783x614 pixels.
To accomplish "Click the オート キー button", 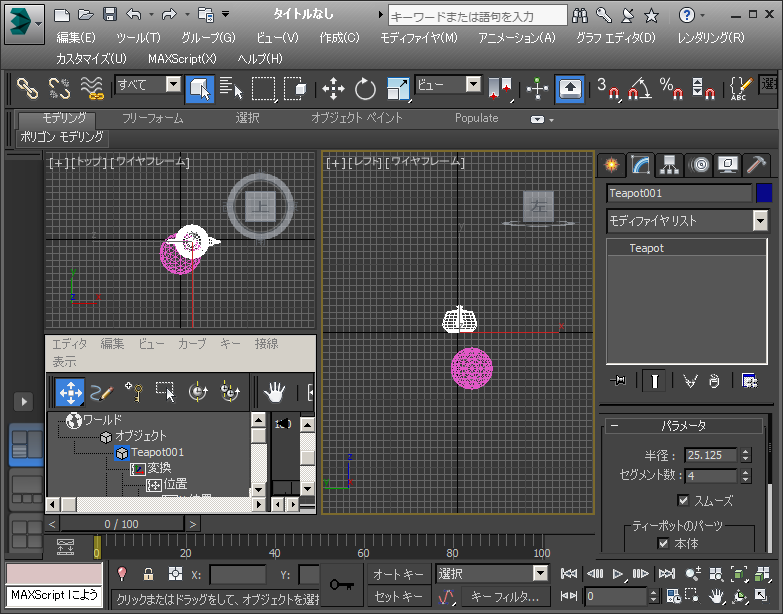I will (398, 574).
